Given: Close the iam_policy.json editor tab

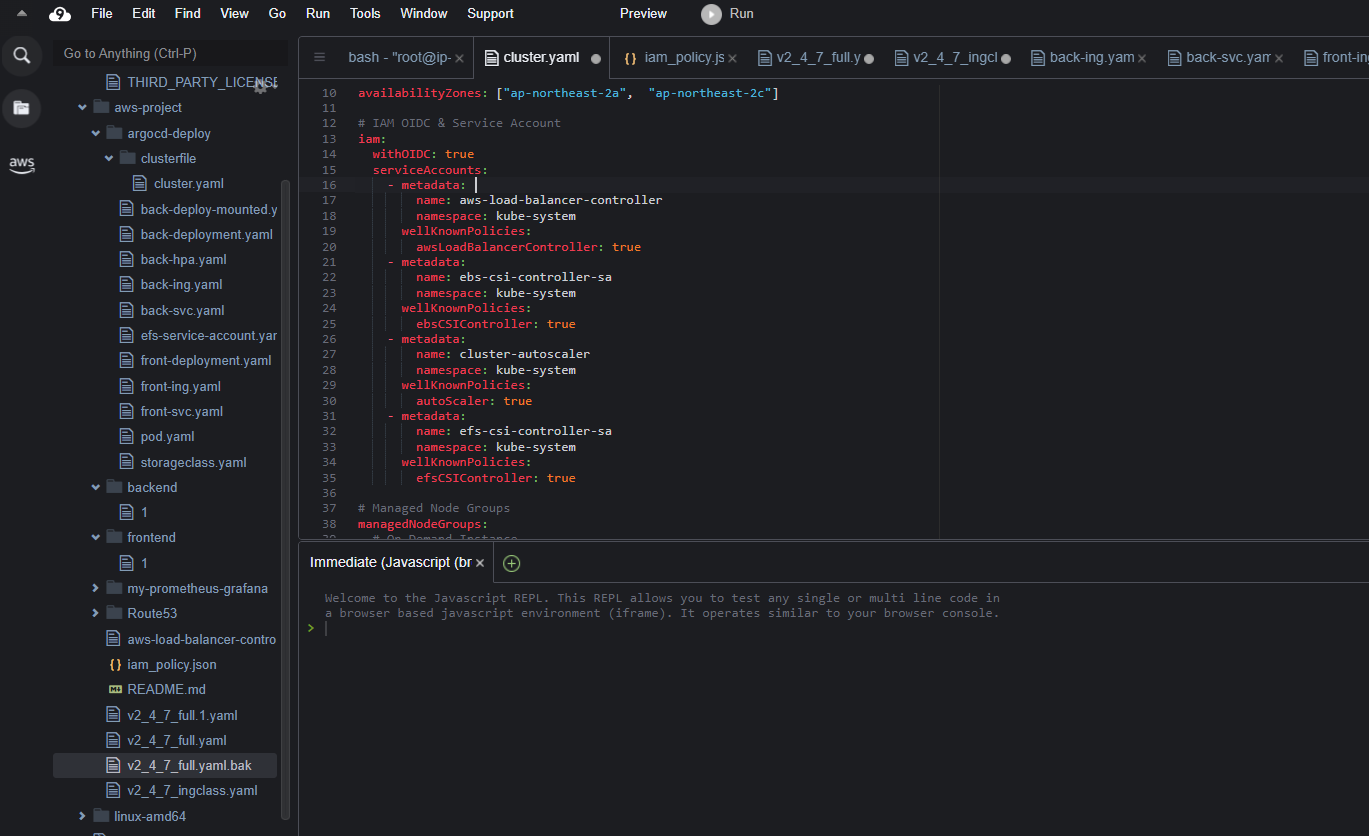Looking at the screenshot, I should pos(732,59).
